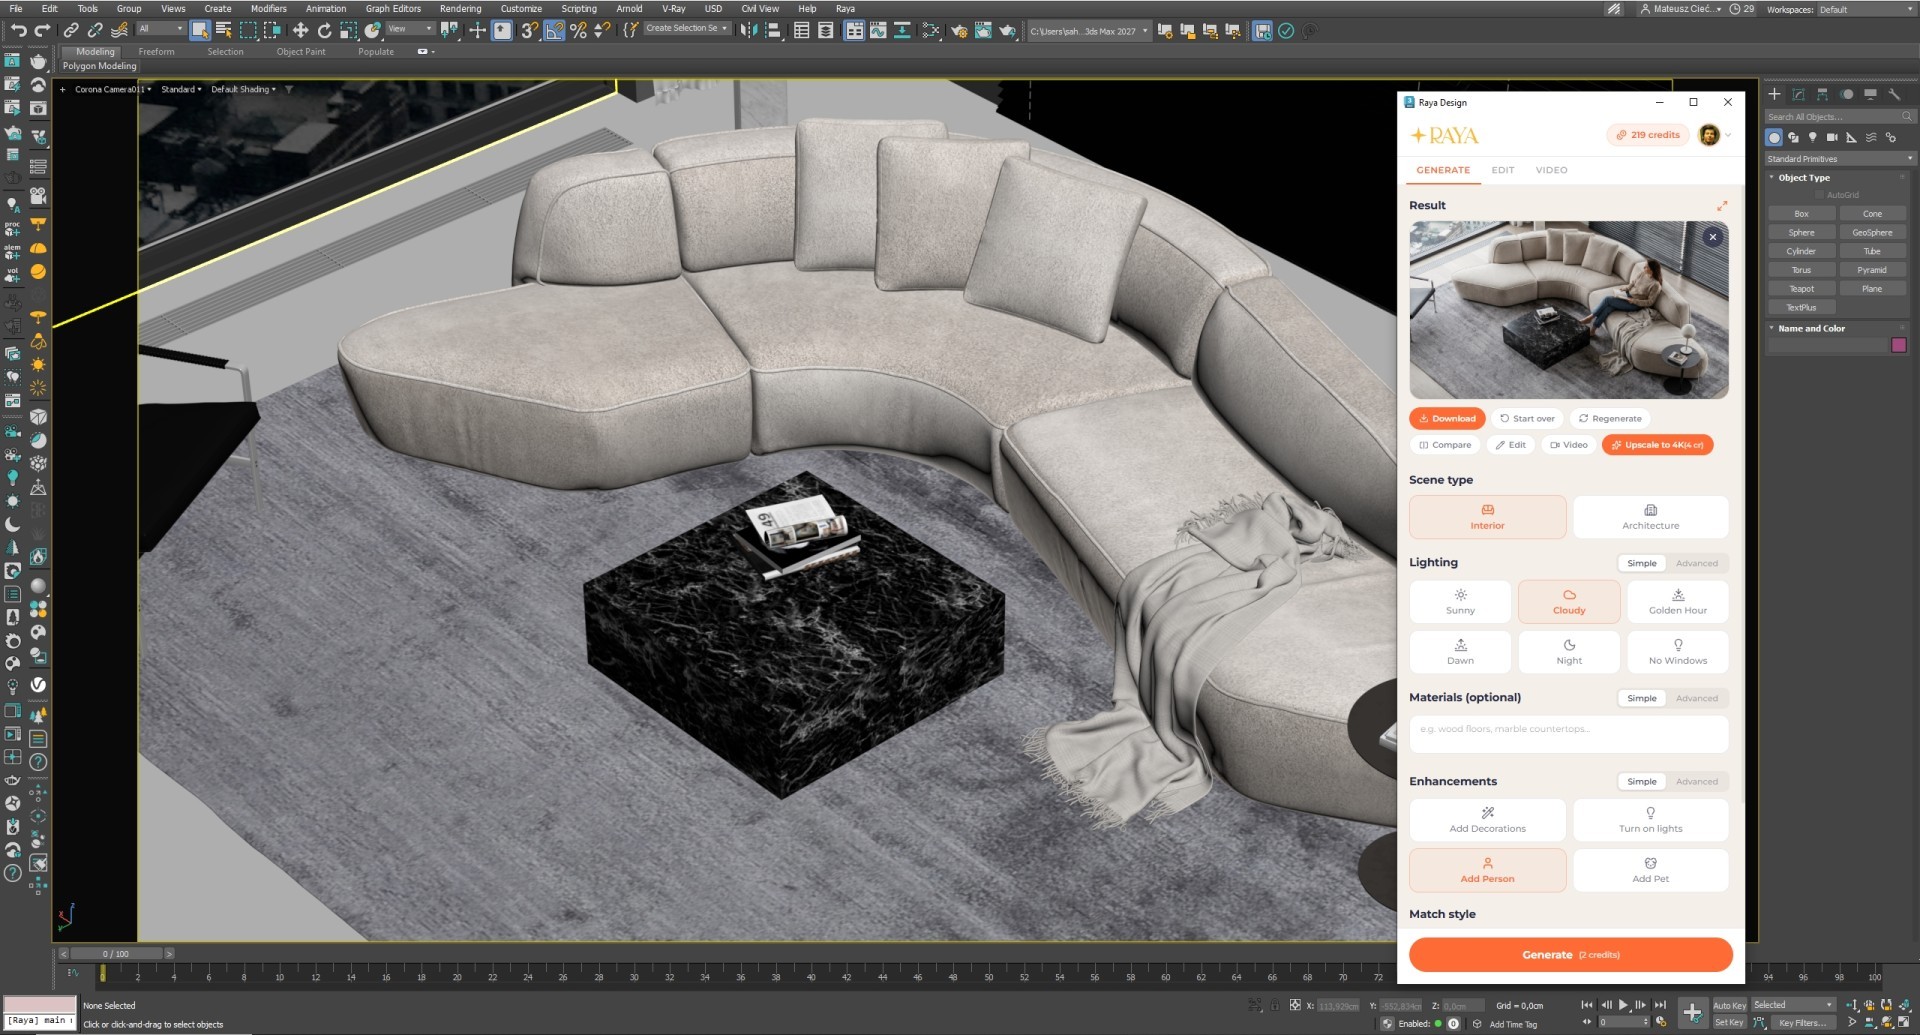
Task: Select the Golden Hour lighting option
Action: click(1677, 602)
